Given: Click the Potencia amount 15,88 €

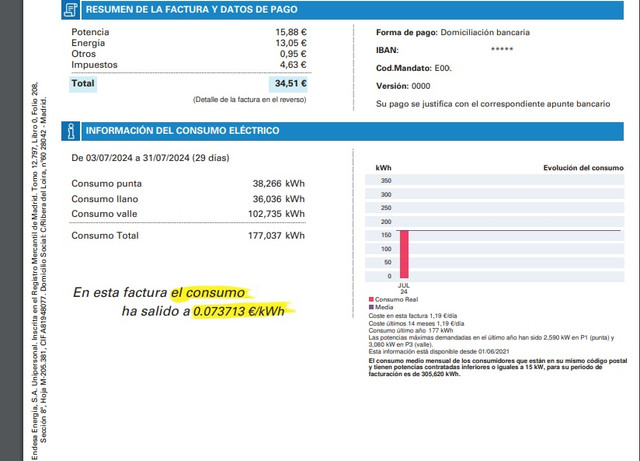Looking at the screenshot, I should (291, 32).
